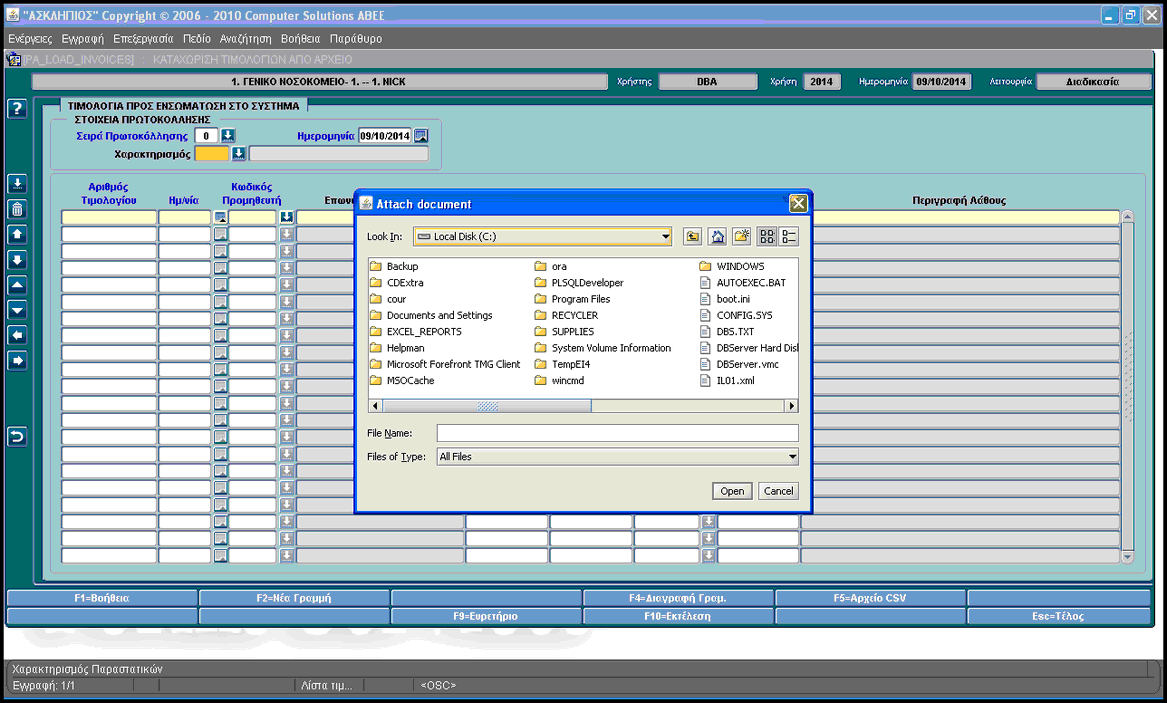Create a new folder in the file dialog
The height and width of the screenshot is (703, 1167).
(x=742, y=237)
